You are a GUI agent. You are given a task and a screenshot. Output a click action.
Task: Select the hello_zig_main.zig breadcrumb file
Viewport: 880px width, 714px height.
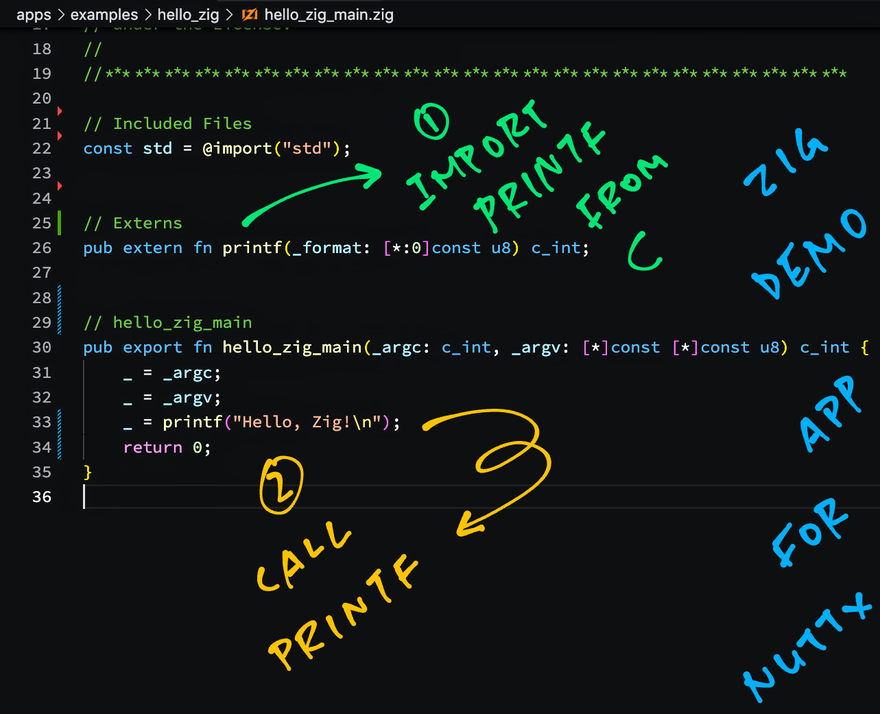tap(331, 15)
